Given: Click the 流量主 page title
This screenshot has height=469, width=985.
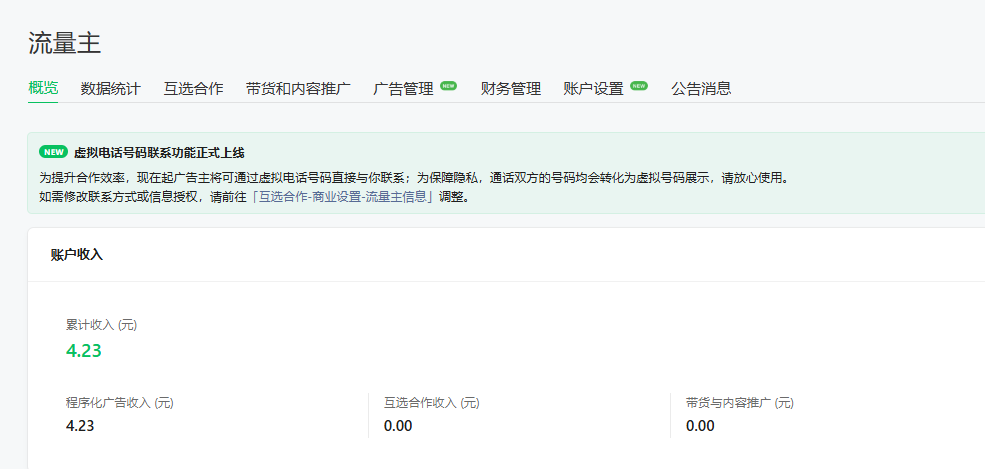Looking at the screenshot, I should pyautogui.click(x=65, y=43).
